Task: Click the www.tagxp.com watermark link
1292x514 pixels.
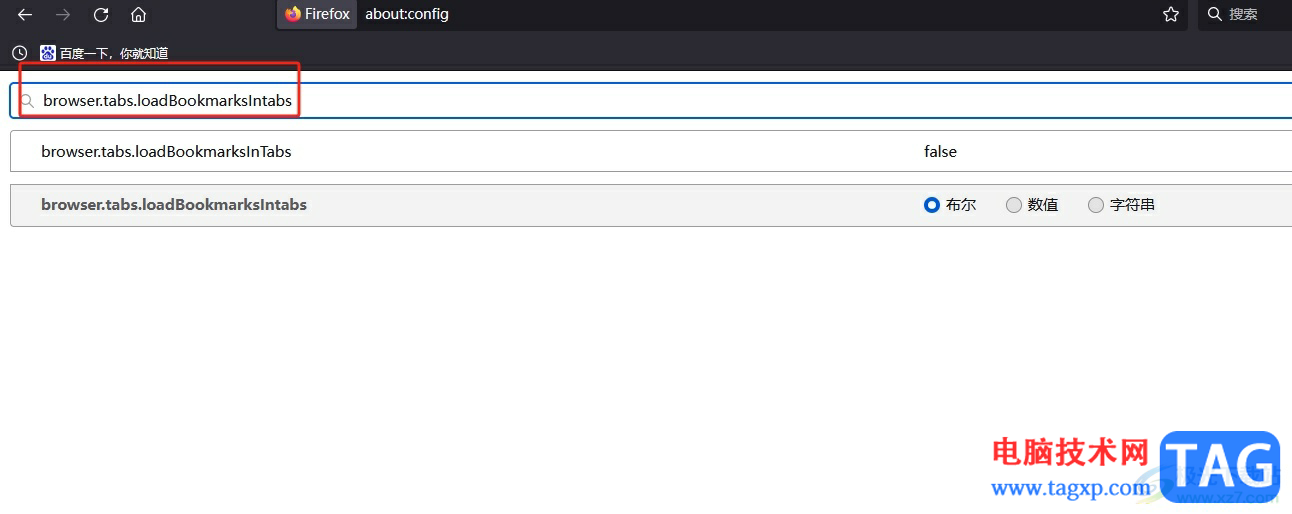Action: (x=1070, y=488)
